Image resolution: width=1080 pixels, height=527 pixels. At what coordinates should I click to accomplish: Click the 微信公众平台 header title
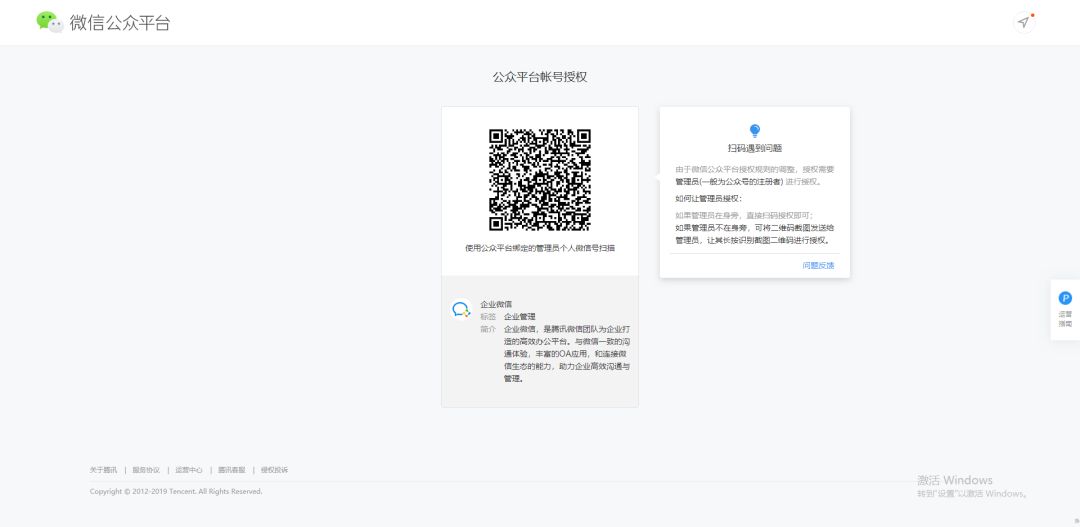120,23
